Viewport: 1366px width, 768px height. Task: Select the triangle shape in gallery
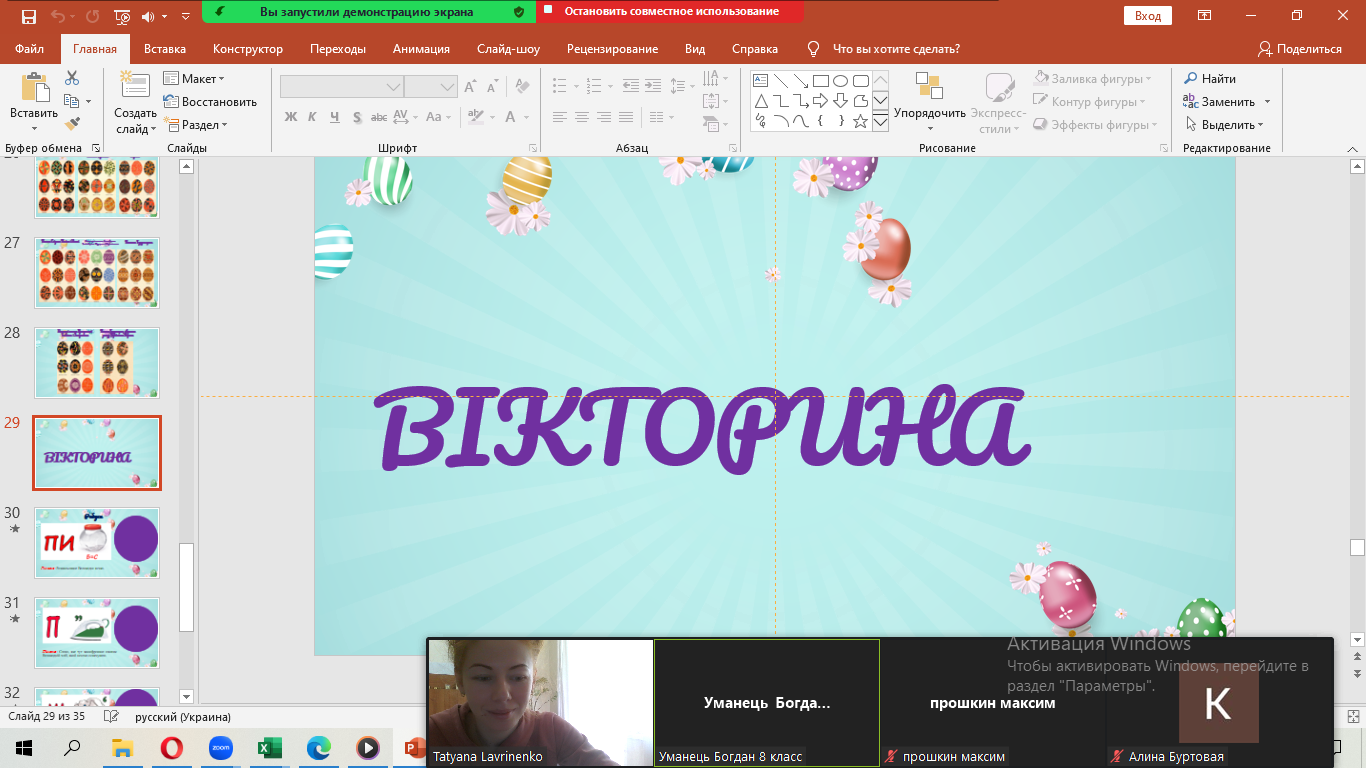(x=760, y=101)
